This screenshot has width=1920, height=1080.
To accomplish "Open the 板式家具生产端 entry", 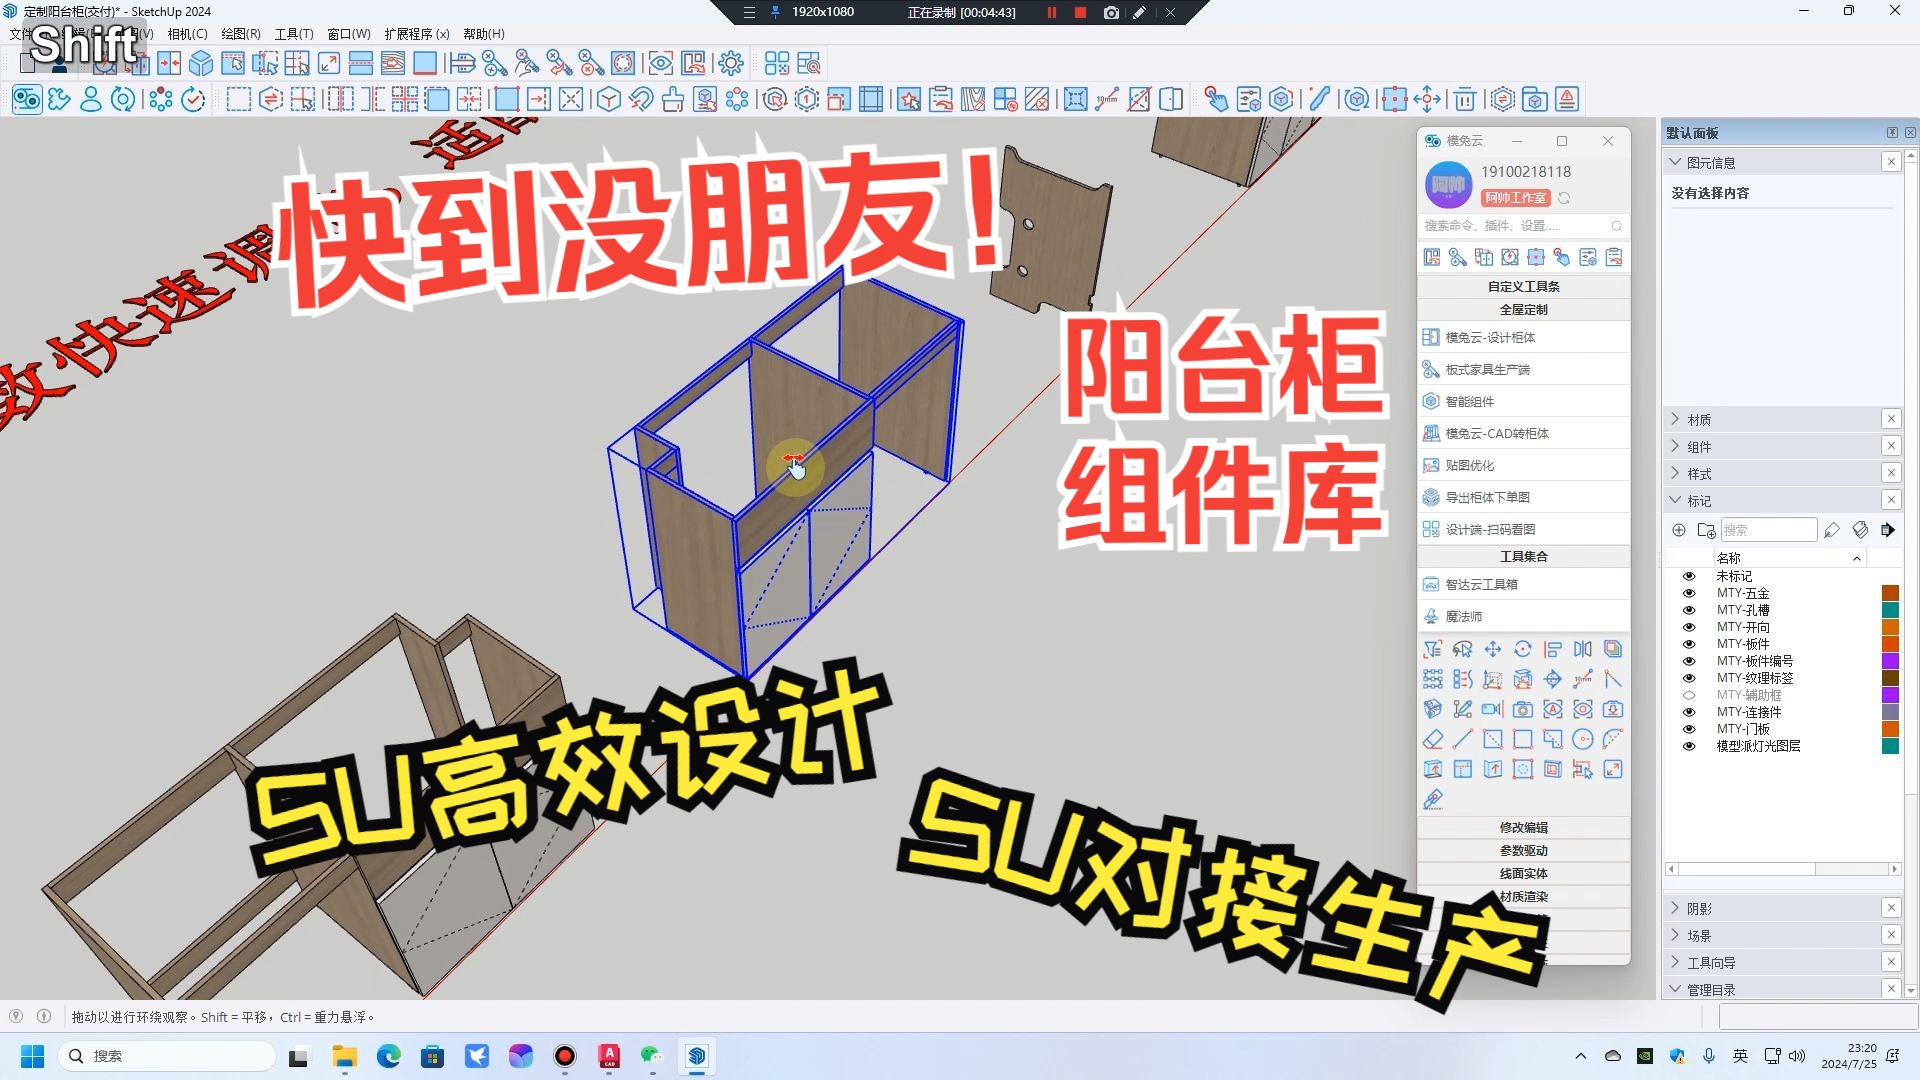I will point(1523,369).
